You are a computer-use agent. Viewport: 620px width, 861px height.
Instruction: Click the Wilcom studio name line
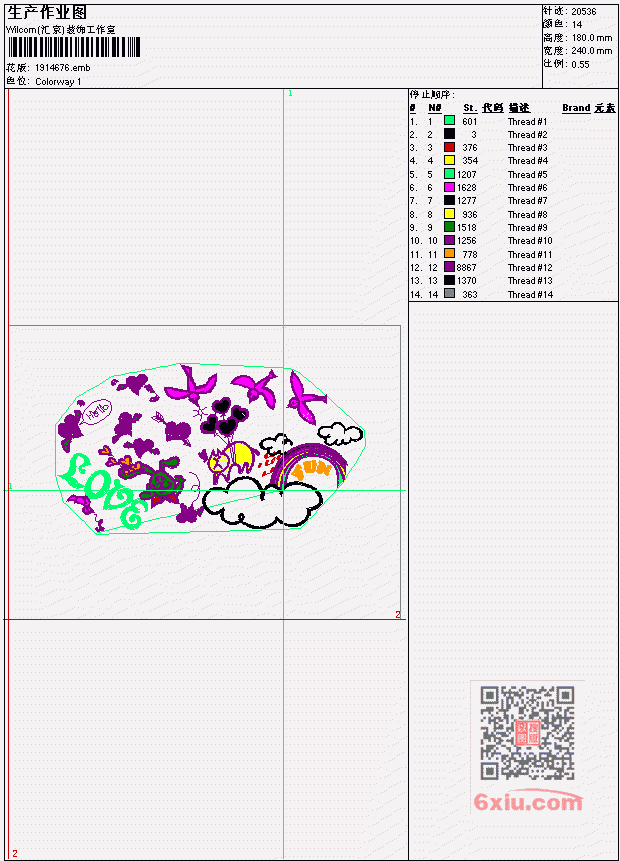(x=61, y=30)
